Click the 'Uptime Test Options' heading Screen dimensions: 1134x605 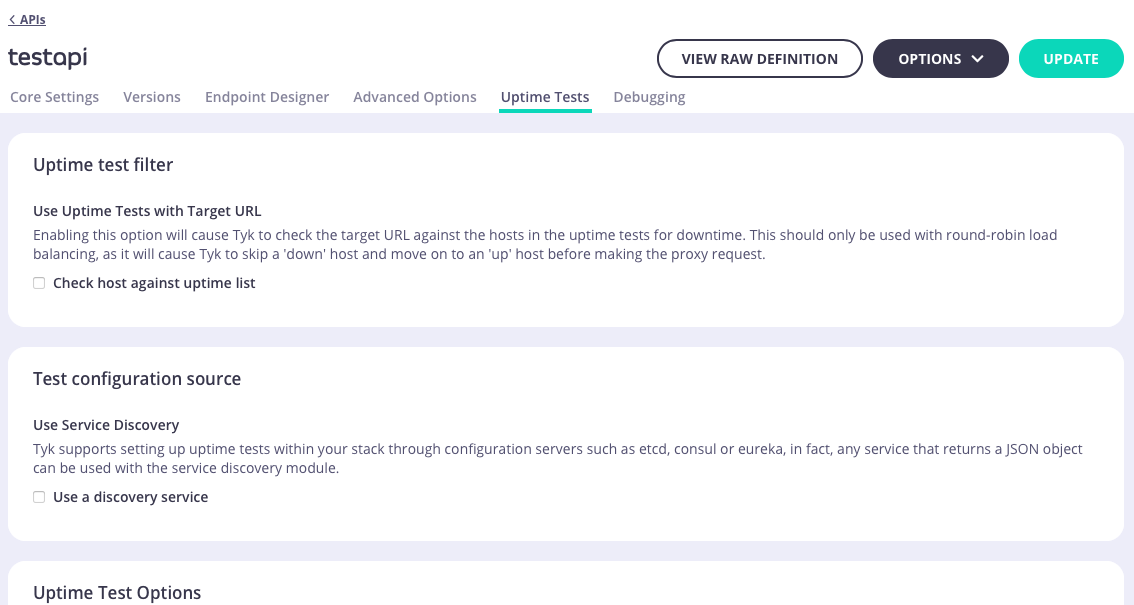click(x=117, y=593)
